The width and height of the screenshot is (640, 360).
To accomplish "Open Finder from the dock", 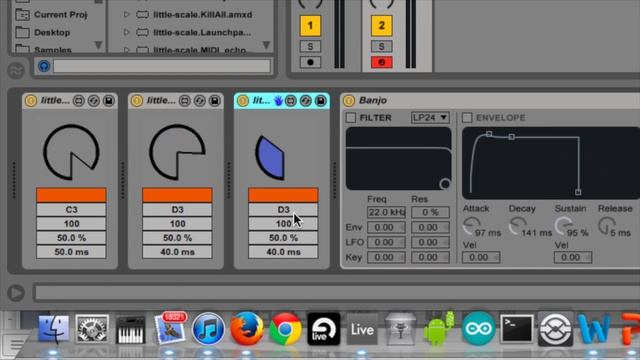I will point(53,329).
